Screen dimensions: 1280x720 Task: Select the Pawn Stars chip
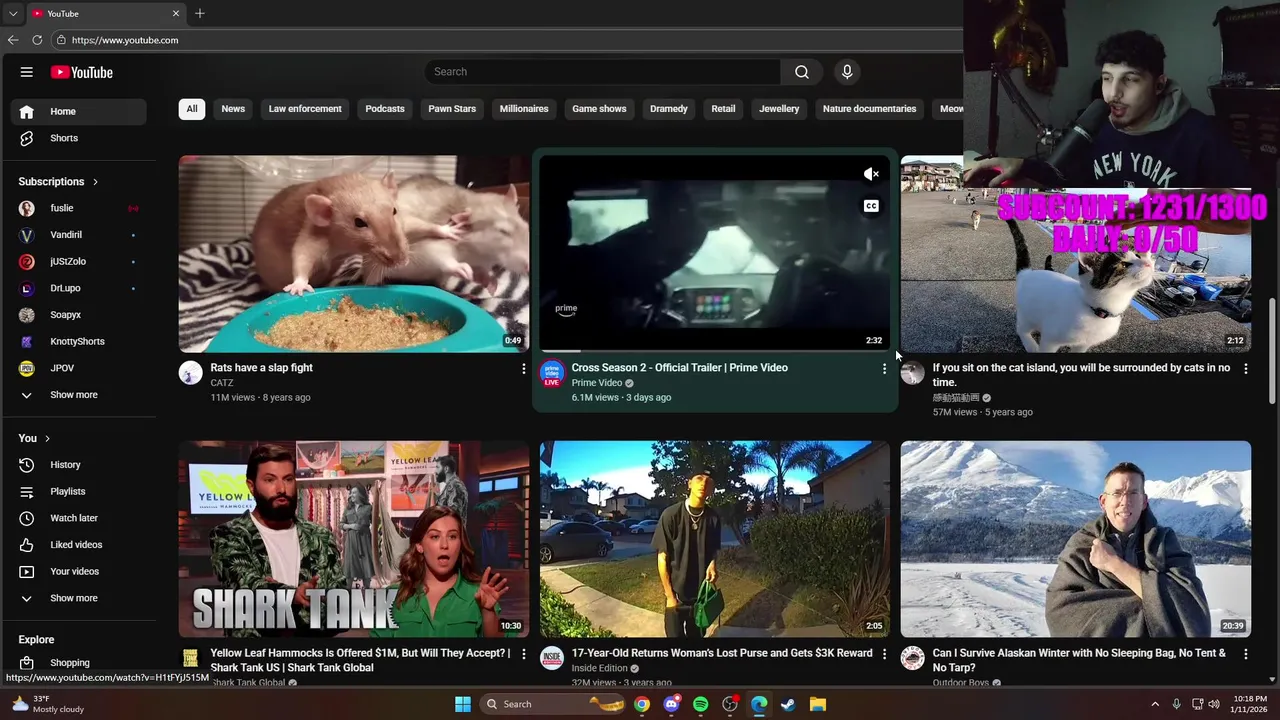click(452, 109)
